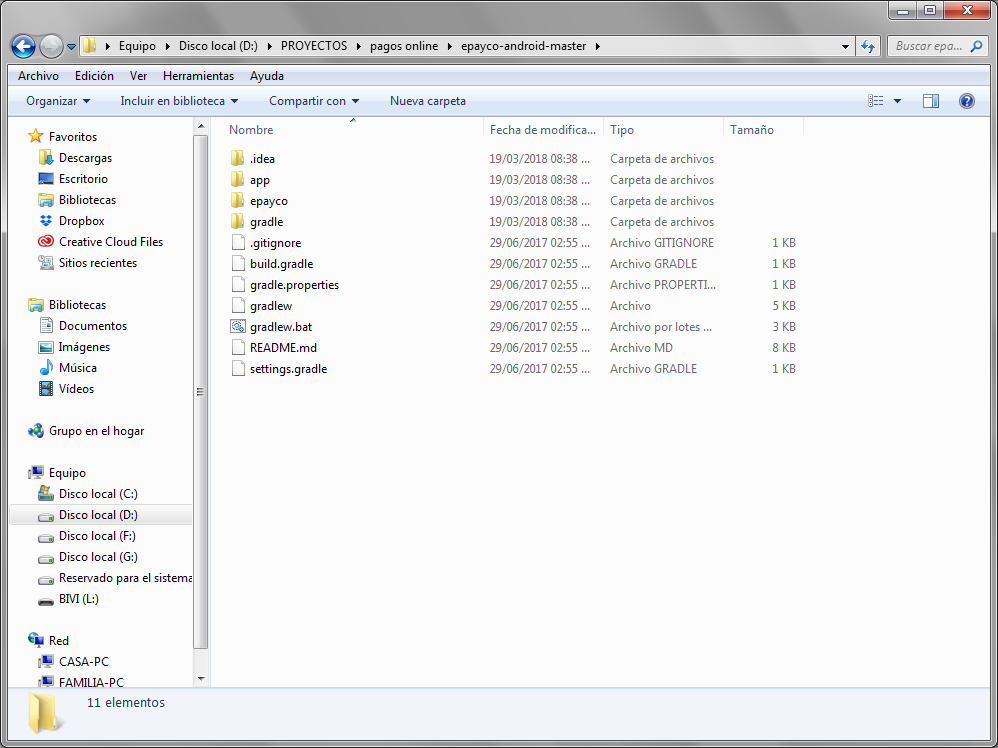The height and width of the screenshot is (748, 998).
Task: Select the app folder icon
Action: 237,180
